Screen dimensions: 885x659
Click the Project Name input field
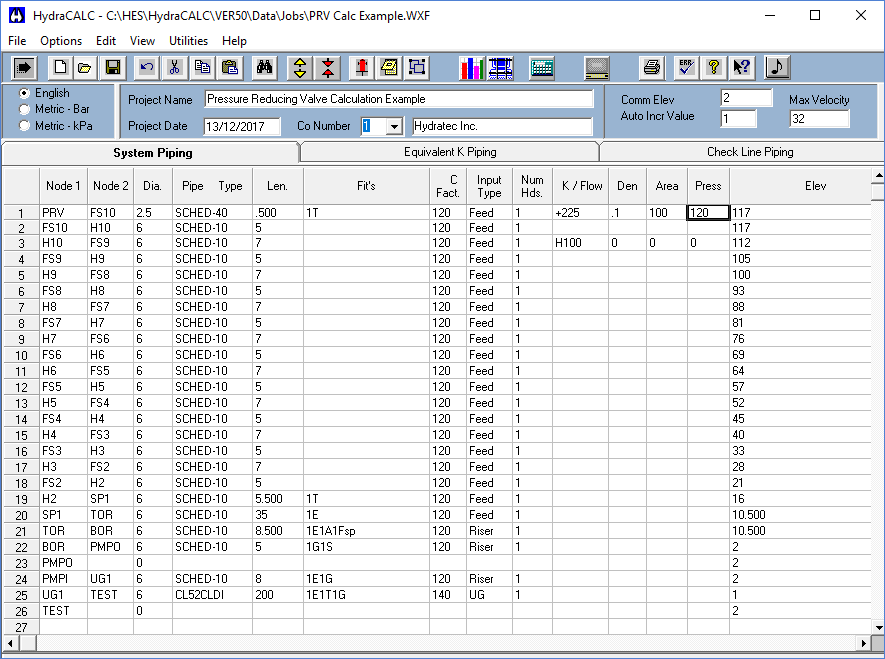398,99
